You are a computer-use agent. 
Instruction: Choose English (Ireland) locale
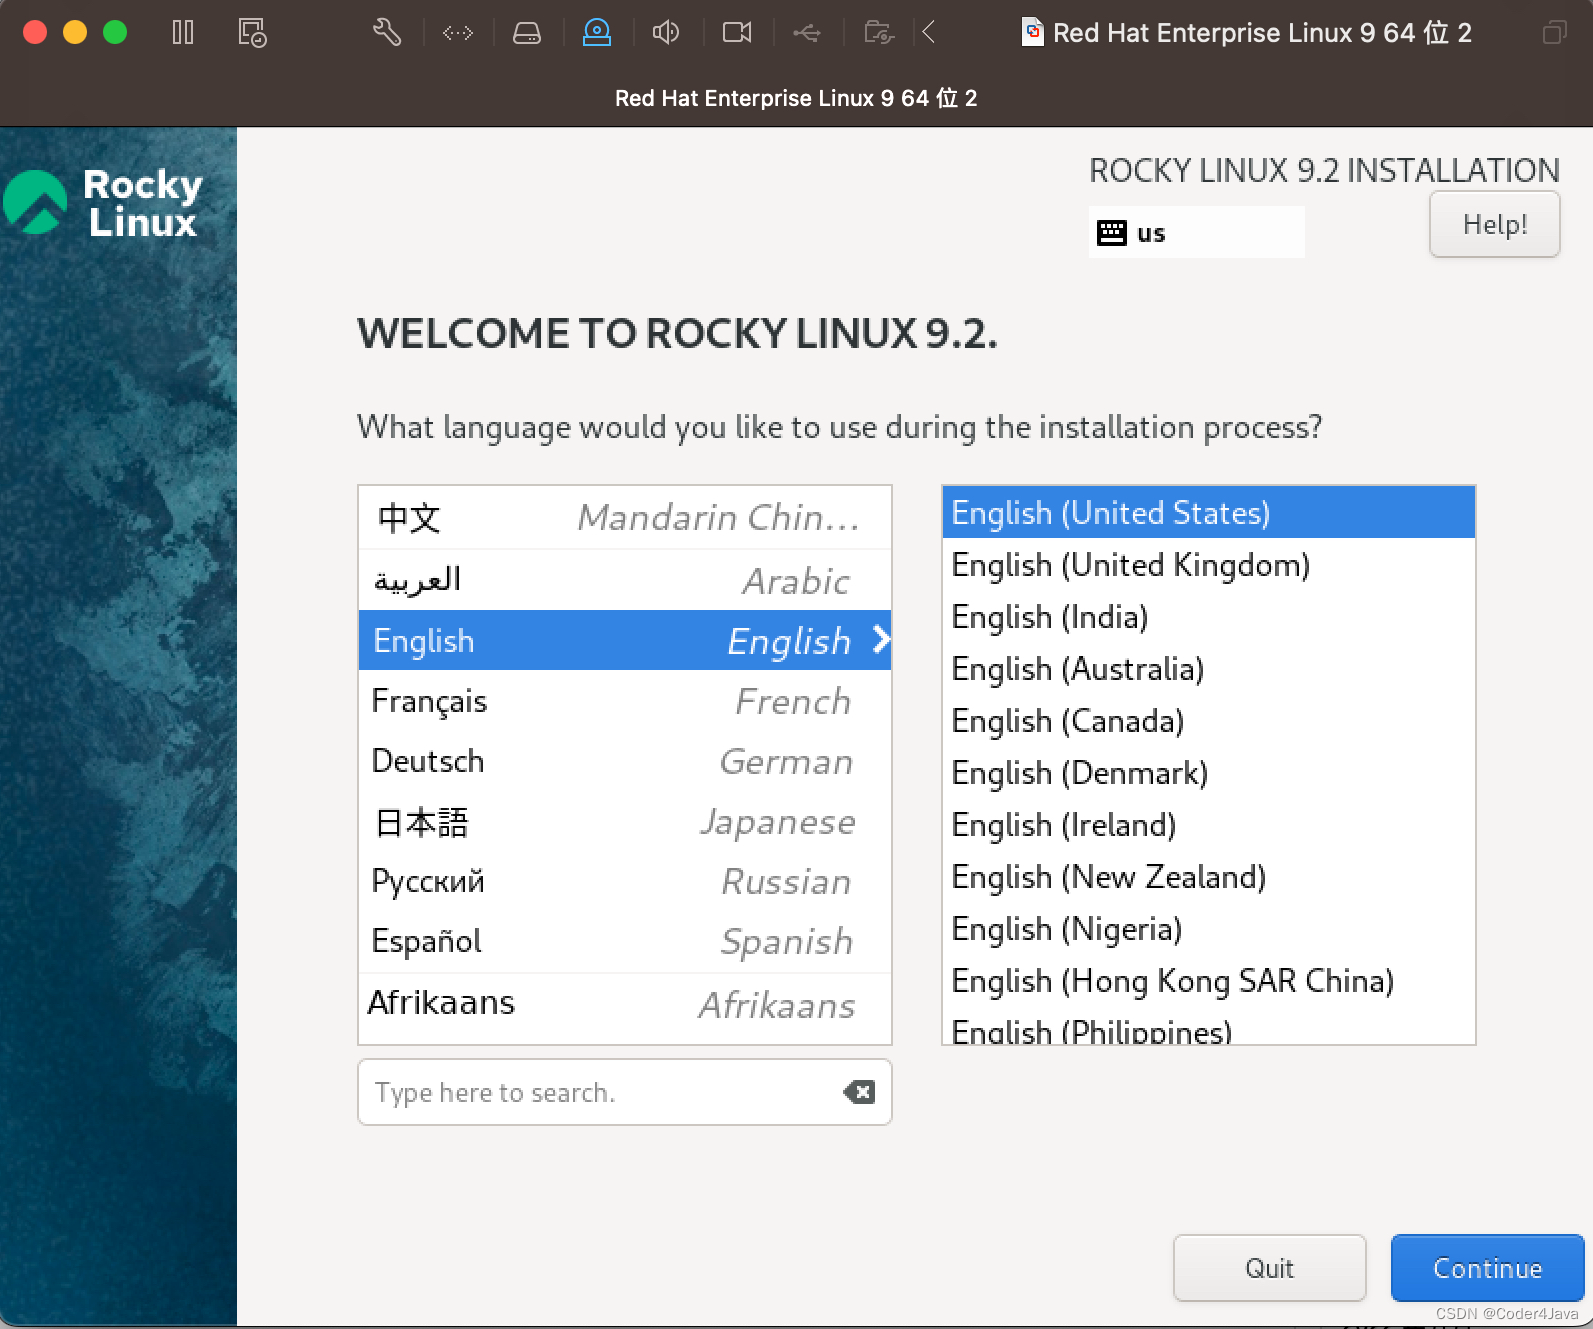1209,825
